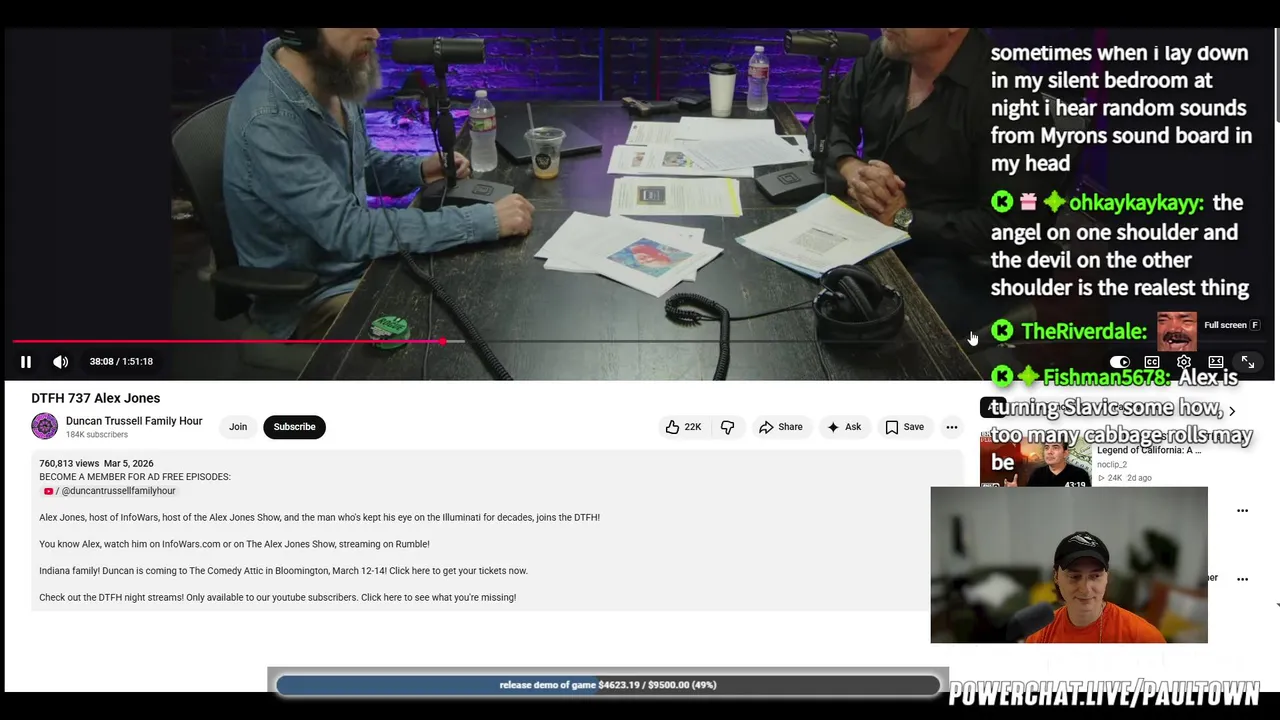Viewport: 1280px width, 720px height.
Task: Share the video
Action: coord(781,427)
